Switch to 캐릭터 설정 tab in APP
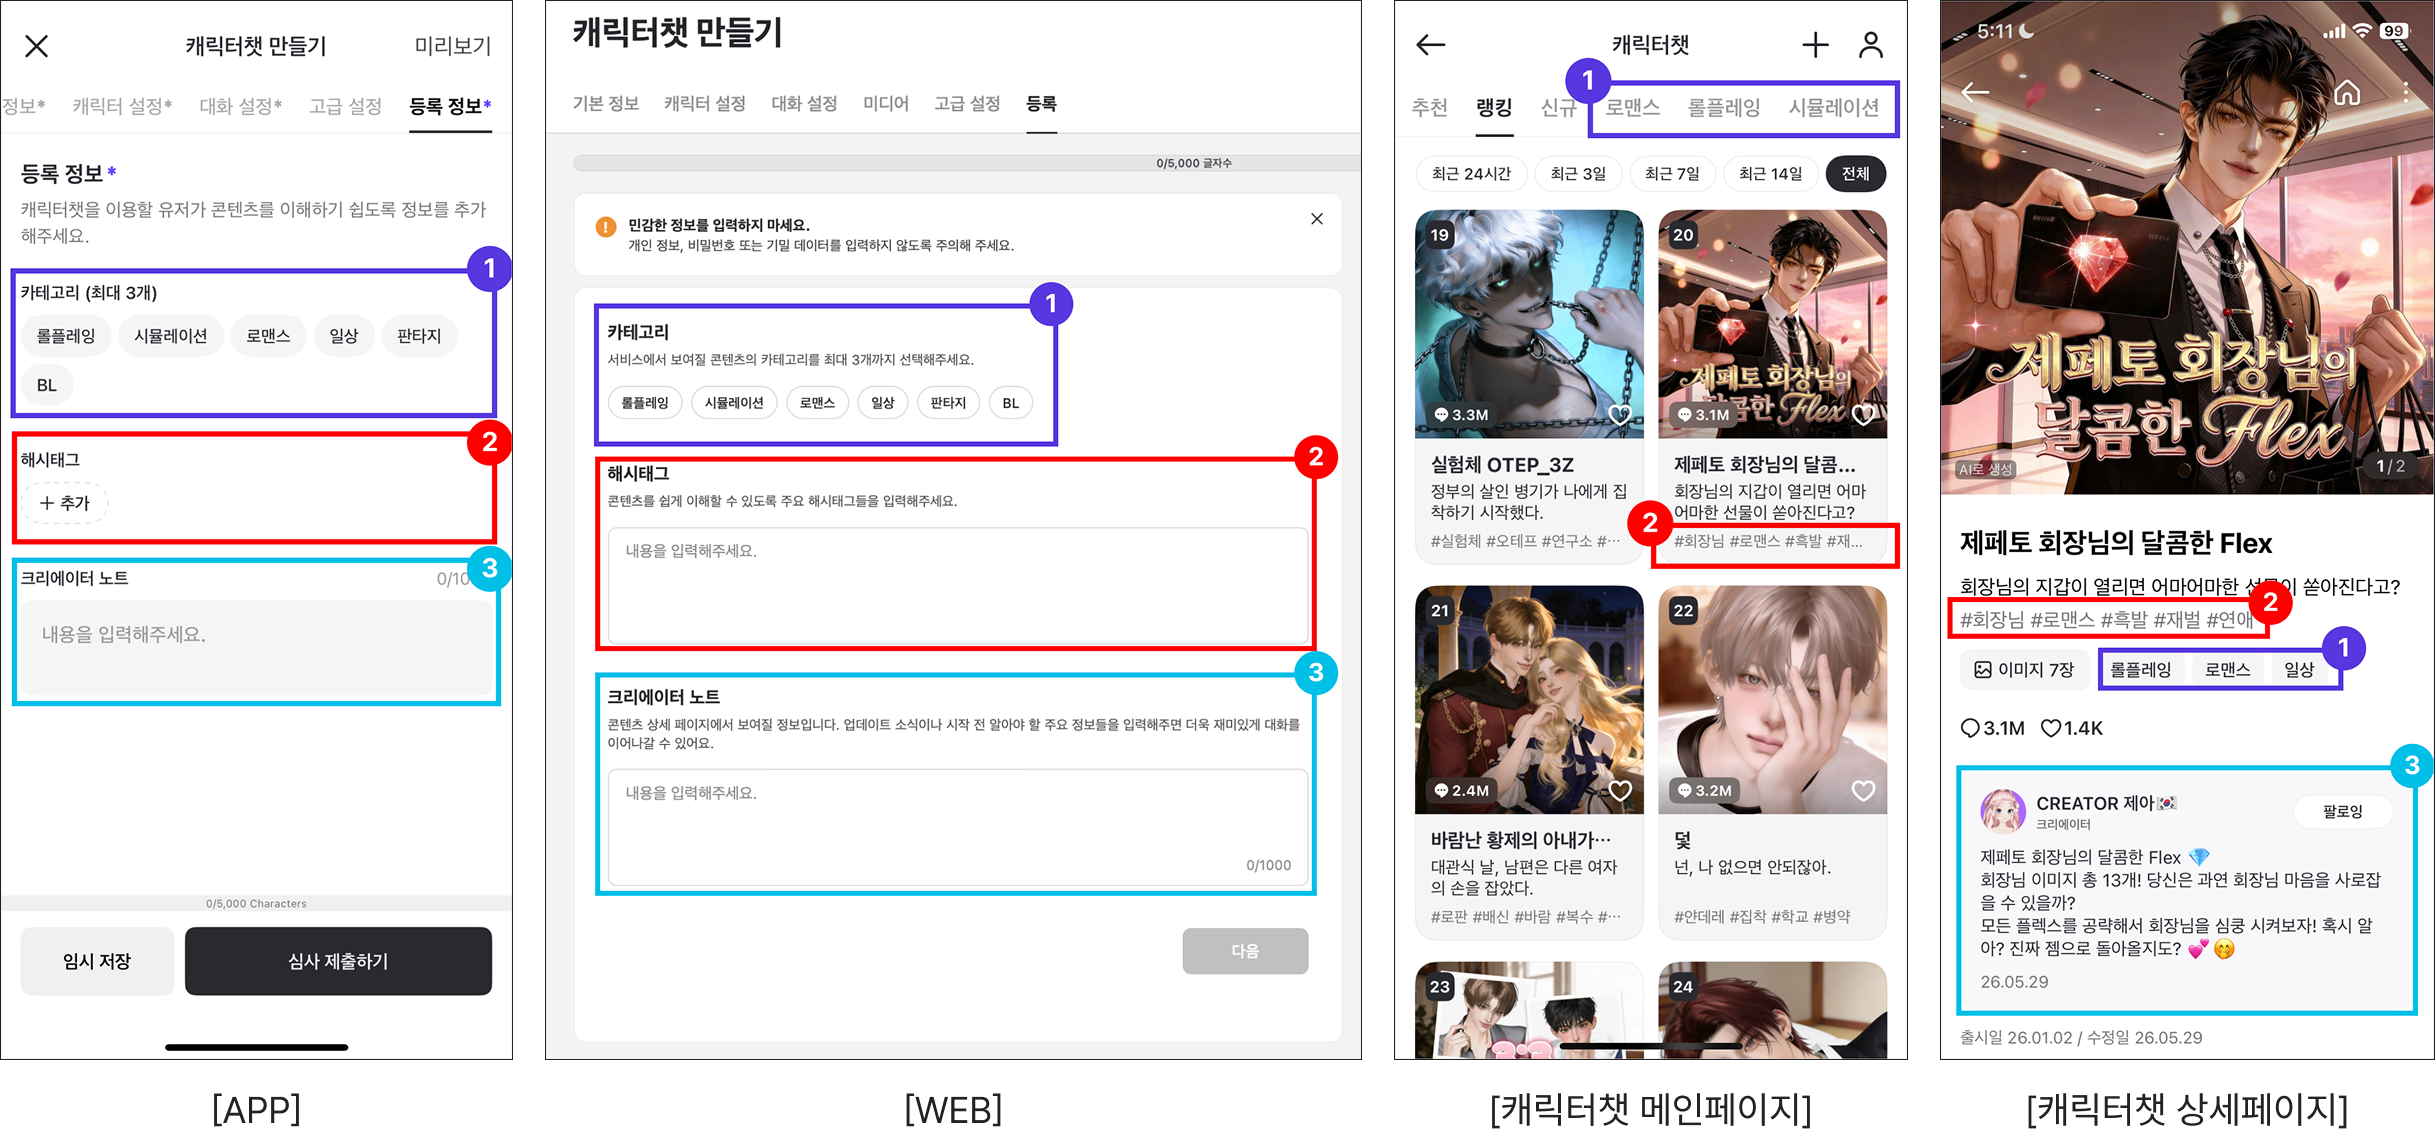 [x=122, y=106]
